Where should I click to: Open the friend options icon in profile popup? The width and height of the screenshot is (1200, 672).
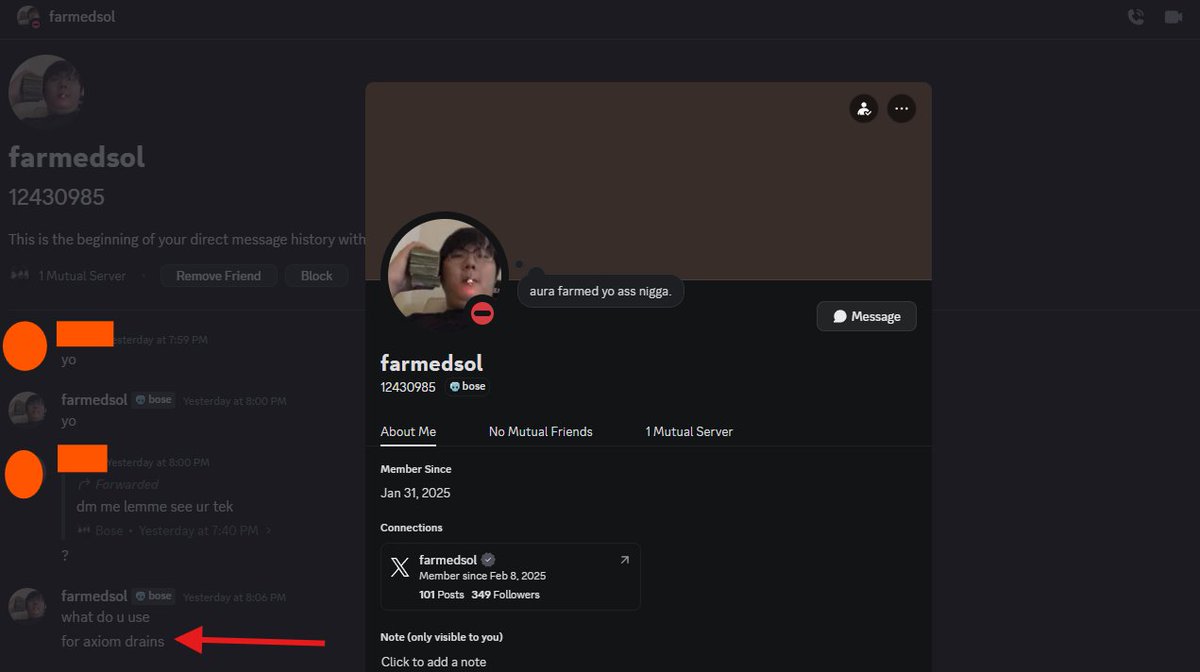tap(864, 108)
